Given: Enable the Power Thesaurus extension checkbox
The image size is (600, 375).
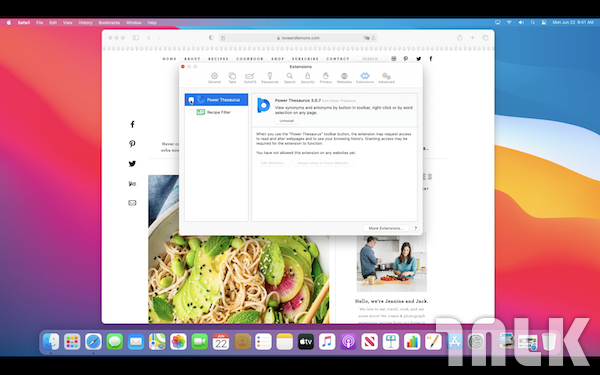Looking at the screenshot, I should 191,100.
